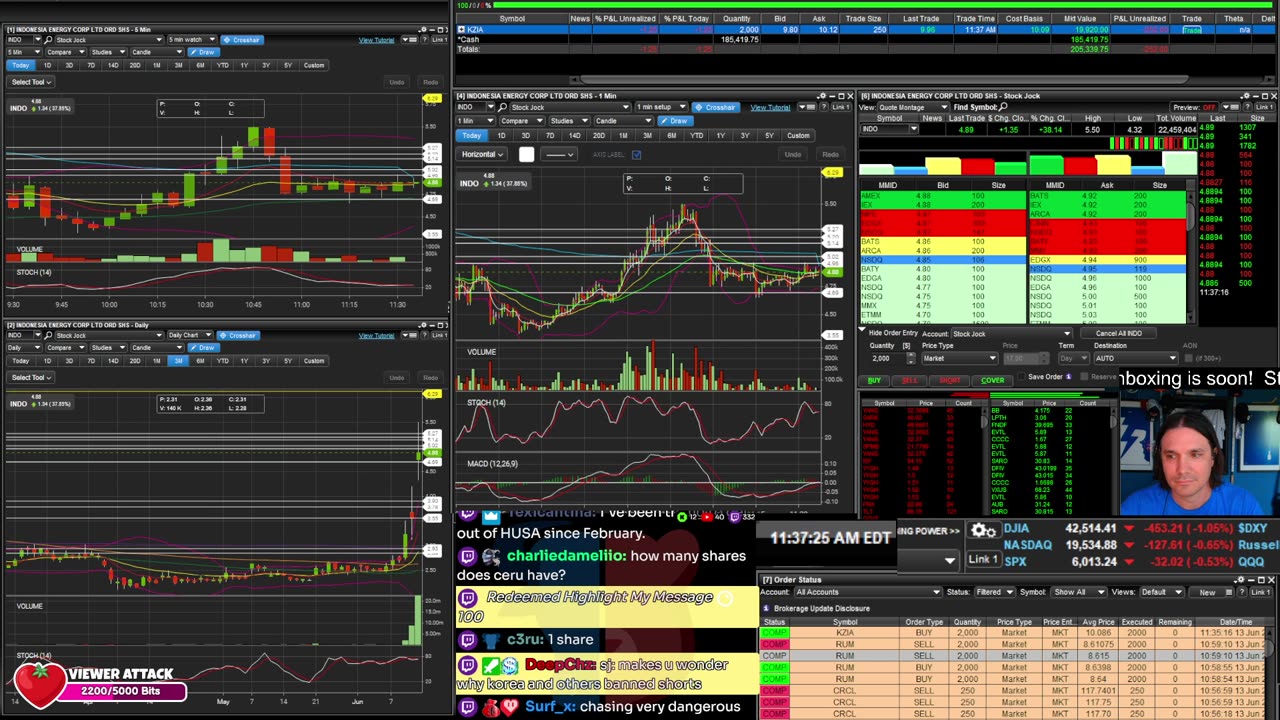Toggle Draw mode in the 5 Min chart
Viewport: 1280px width, 720px height.
click(204, 52)
